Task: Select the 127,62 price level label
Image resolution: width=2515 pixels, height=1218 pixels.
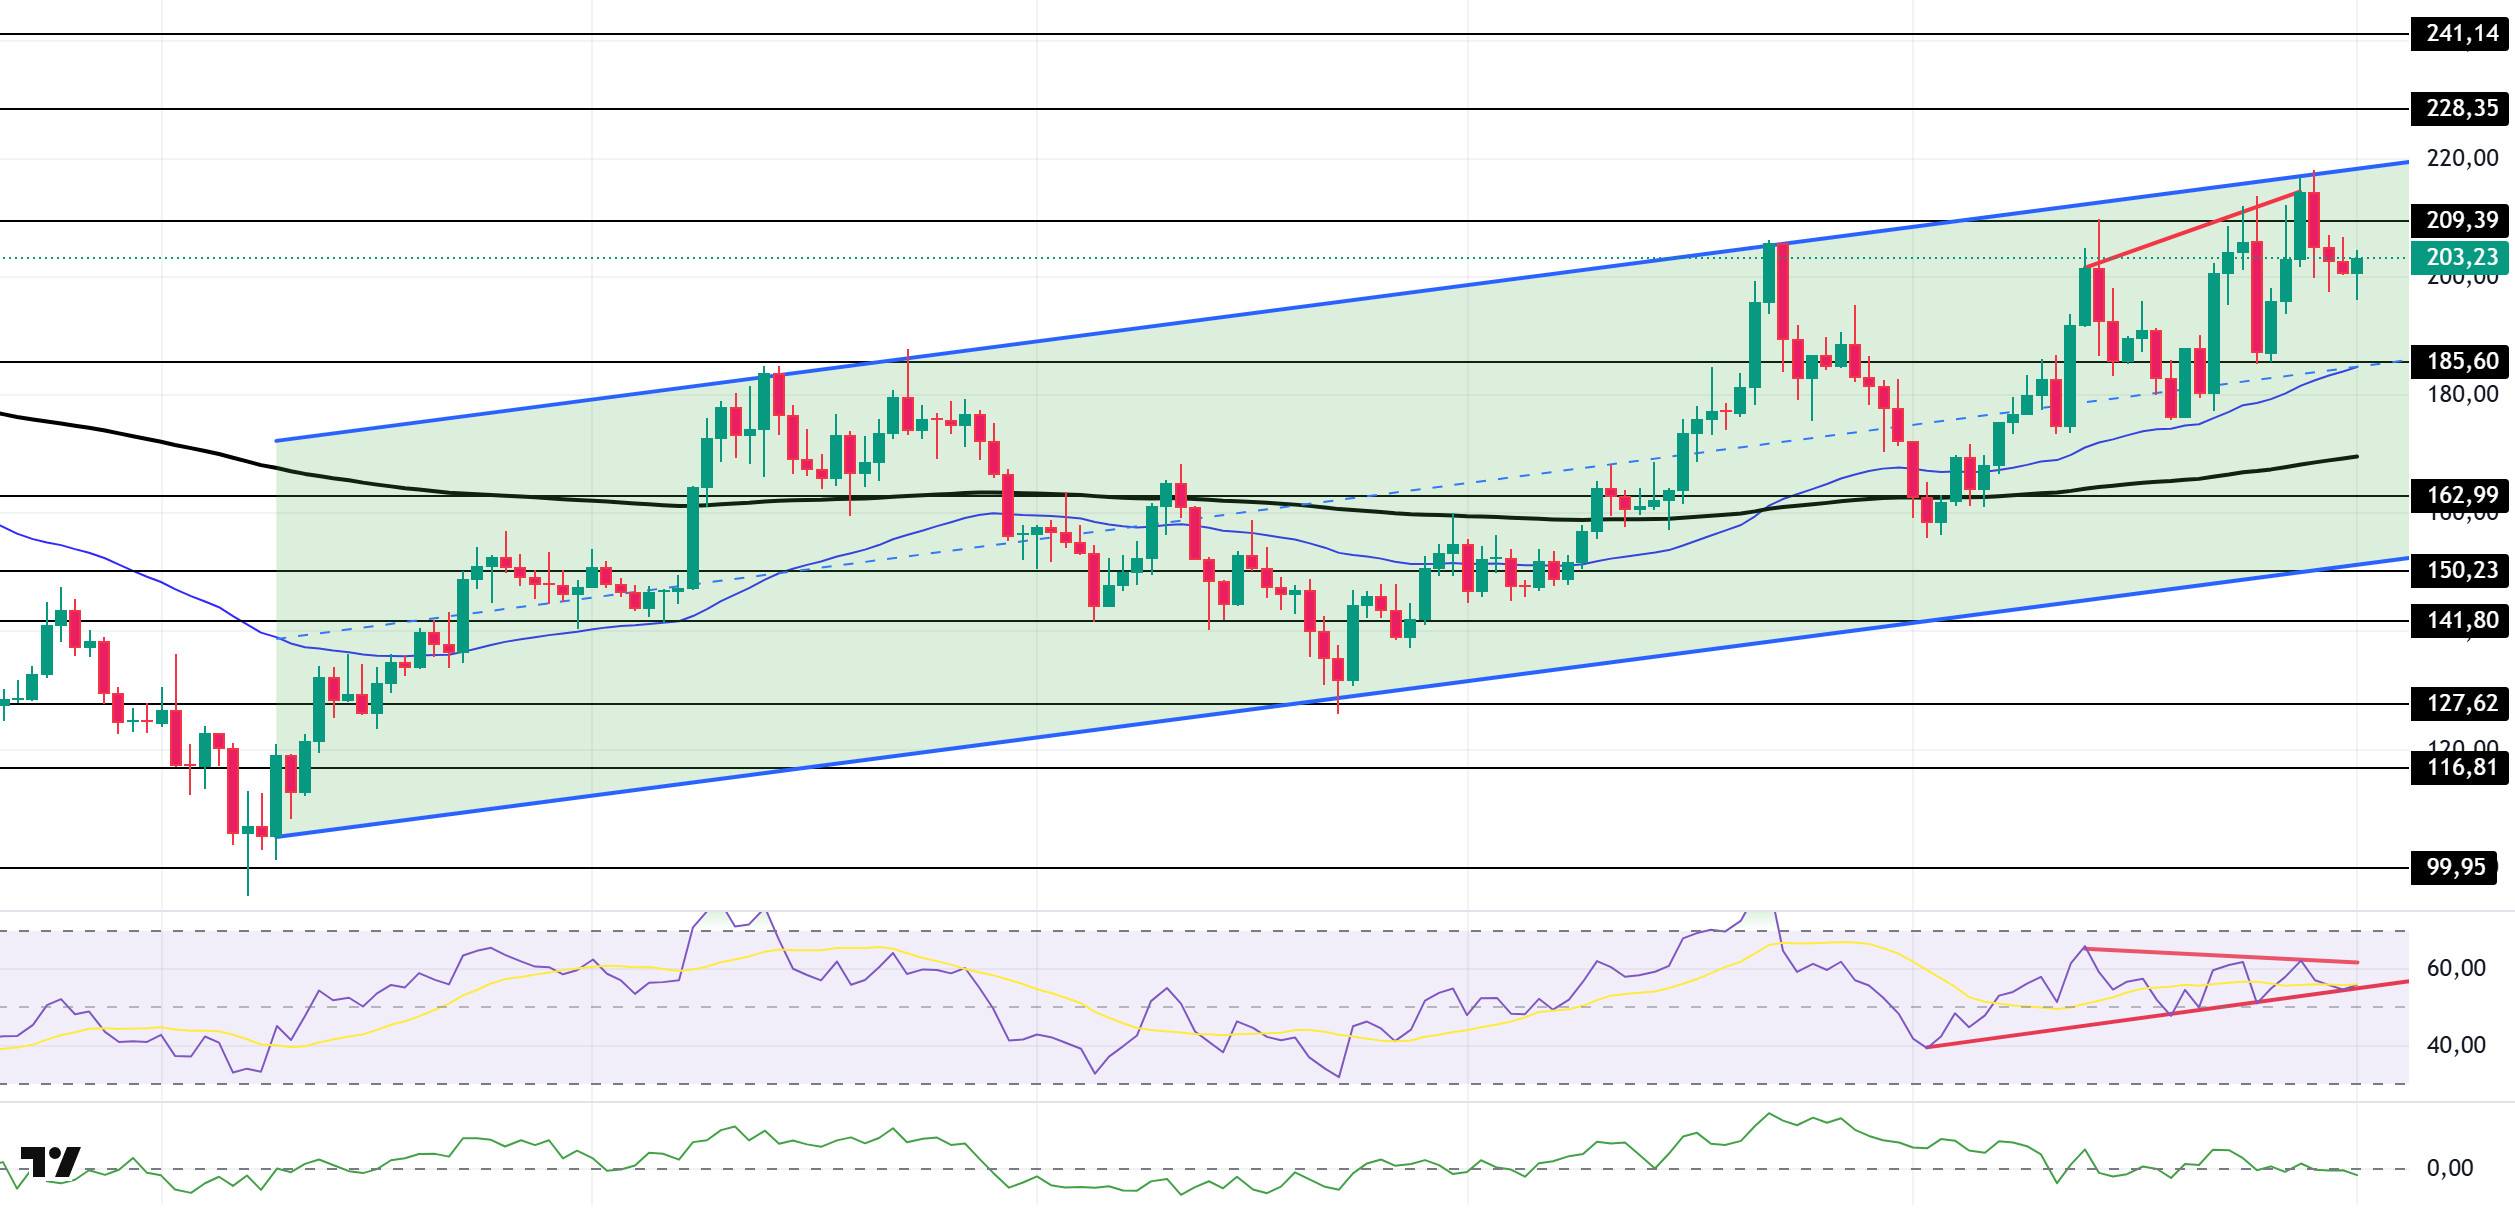Action: click(x=2461, y=703)
